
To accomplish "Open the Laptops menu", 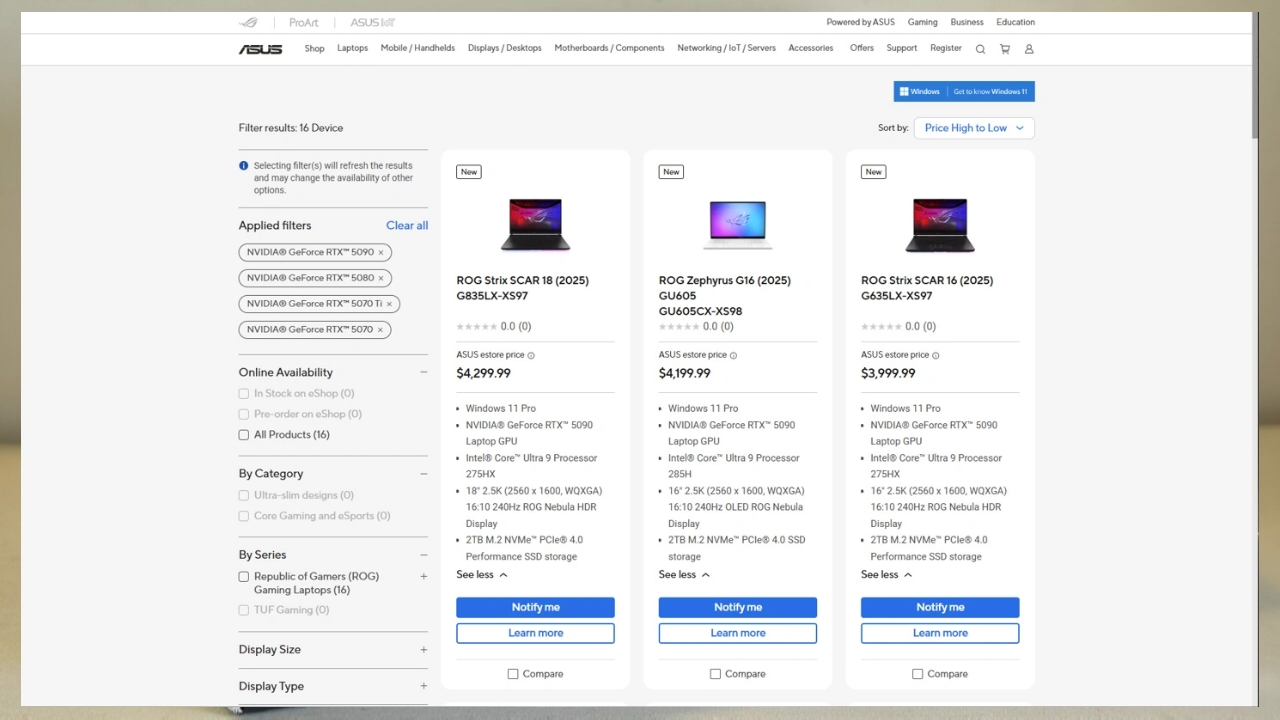I will pos(352,48).
